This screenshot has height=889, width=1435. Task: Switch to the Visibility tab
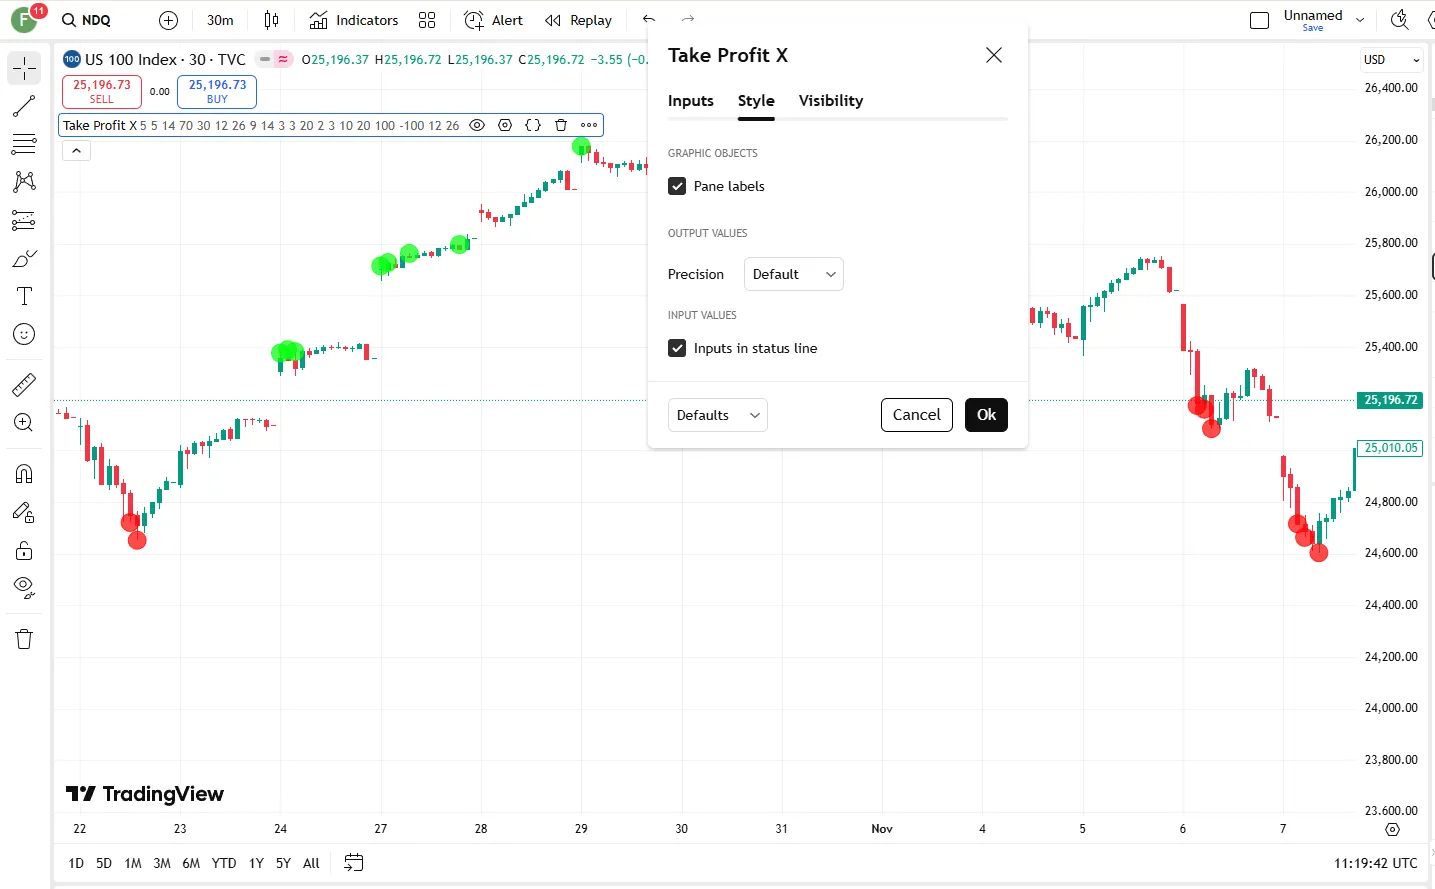pos(830,100)
